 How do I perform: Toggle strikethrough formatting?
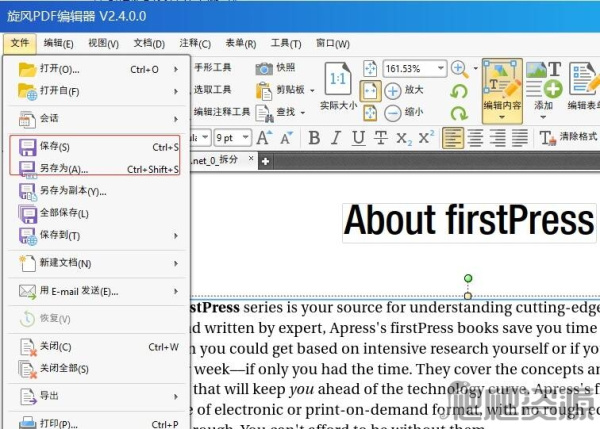(380, 138)
